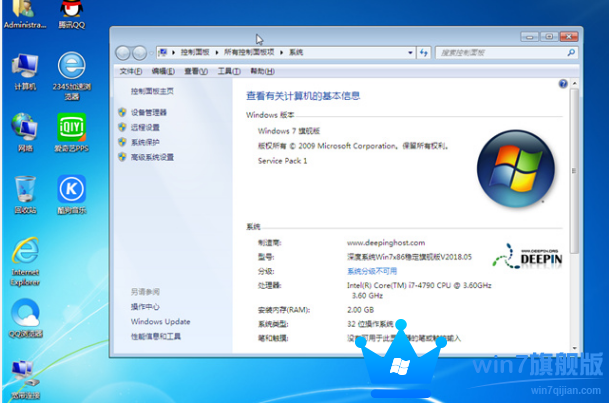The width and height of the screenshot is (609, 403).
Task: Expand the address bar history dropdown arrow
Action: [410, 52]
